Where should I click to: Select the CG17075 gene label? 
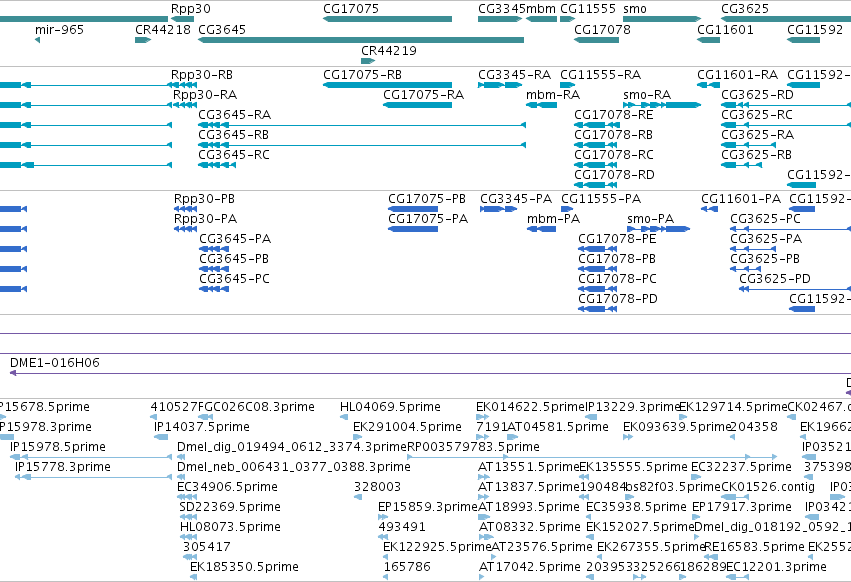[x=351, y=9]
